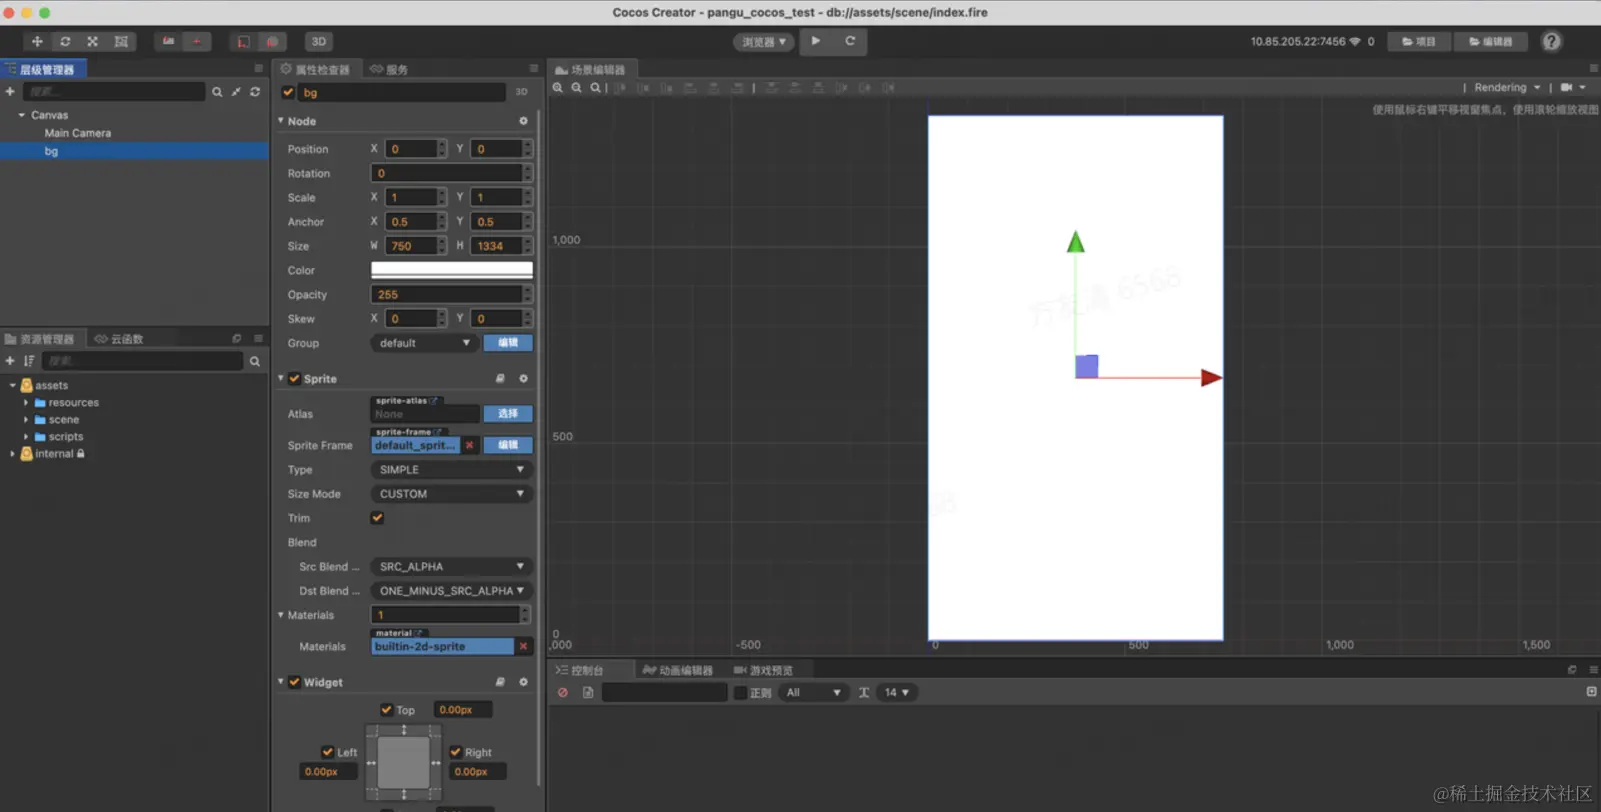This screenshot has height=812, width=1601.
Task: Remove the builtin-2d-sprite material with X
Action: click(523, 646)
